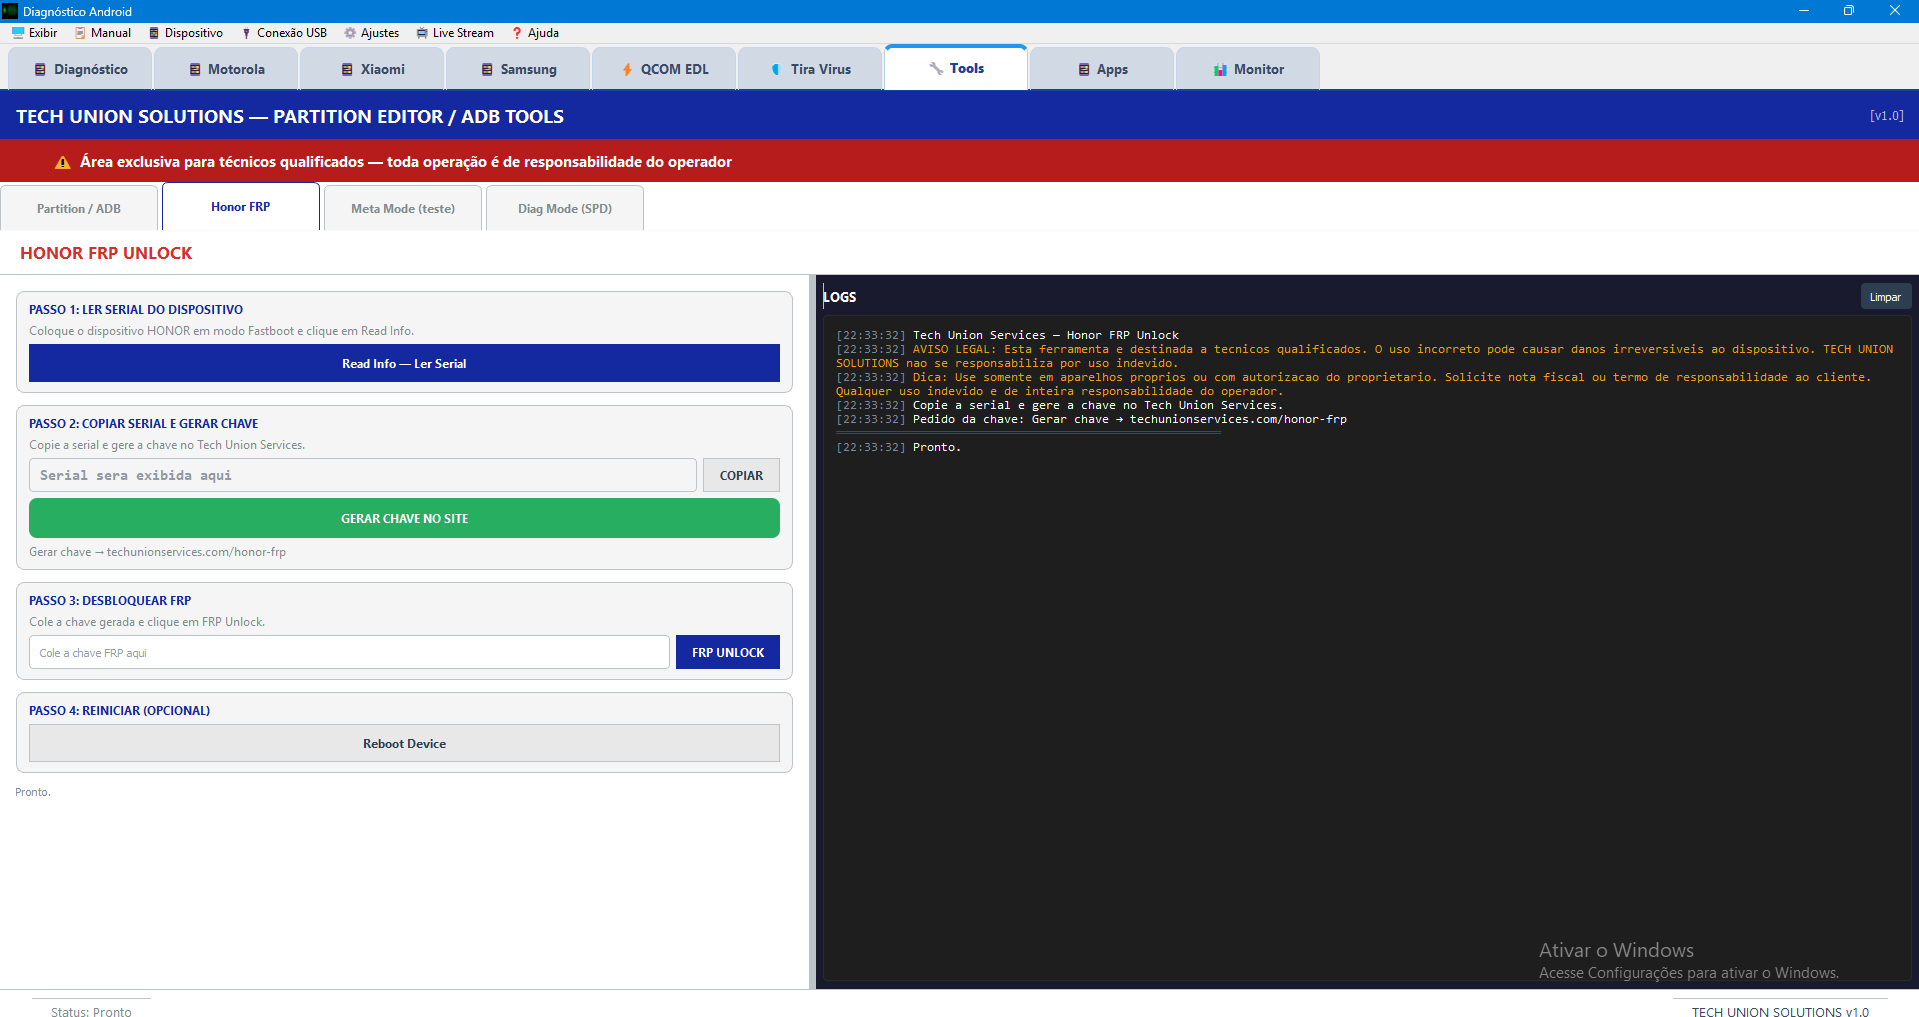Click the Tira Virus shield icon
1919x1017 pixels.
tap(776, 70)
